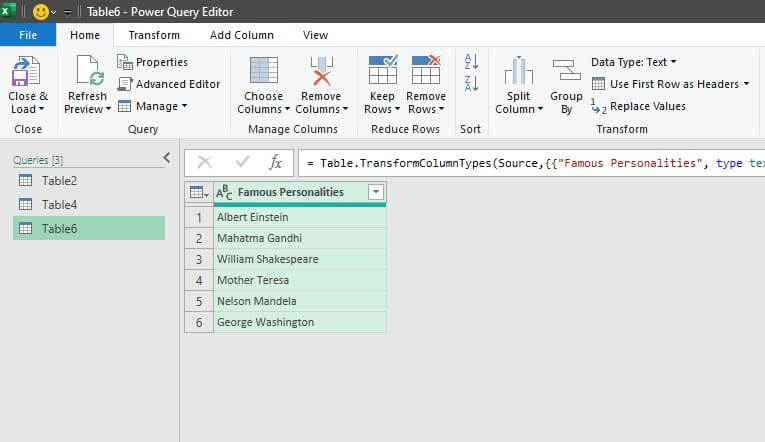This screenshot has height=442, width=765.
Task: Open the Remove Rows dropdown arrow
Action: pyautogui.click(x=441, y=109)
